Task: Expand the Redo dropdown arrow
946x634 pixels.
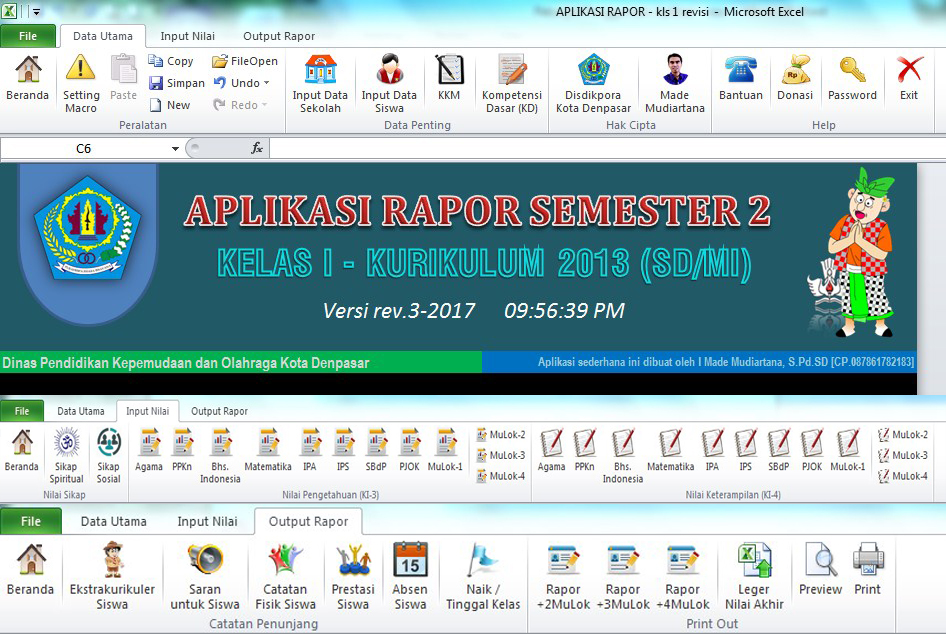Action: click(264, 105)
